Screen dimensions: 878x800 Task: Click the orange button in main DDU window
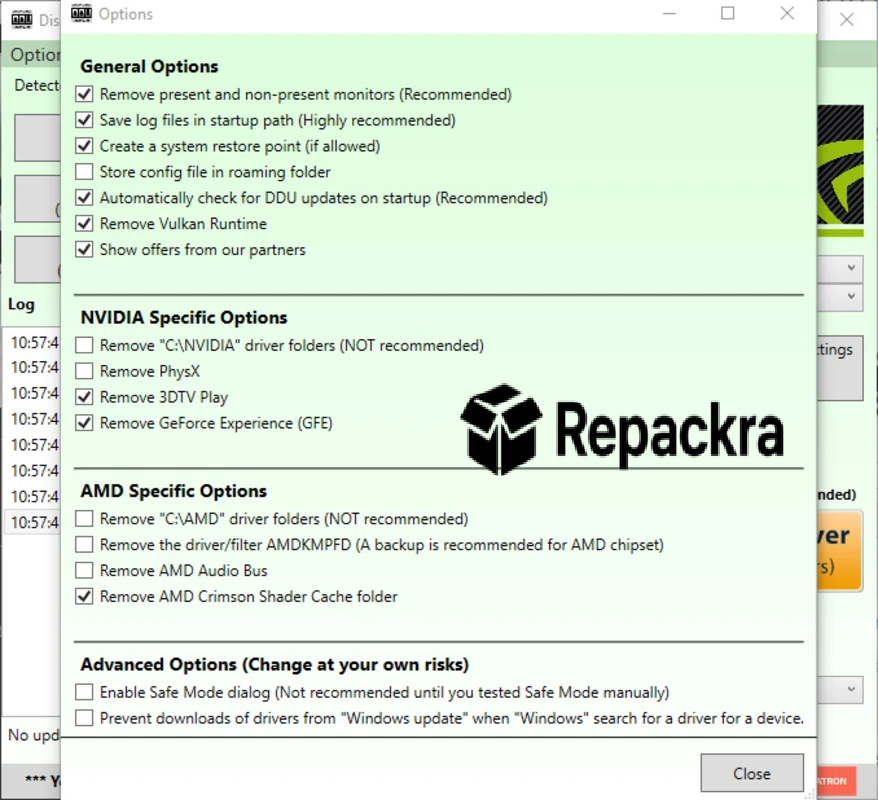(x=839, y=551)
